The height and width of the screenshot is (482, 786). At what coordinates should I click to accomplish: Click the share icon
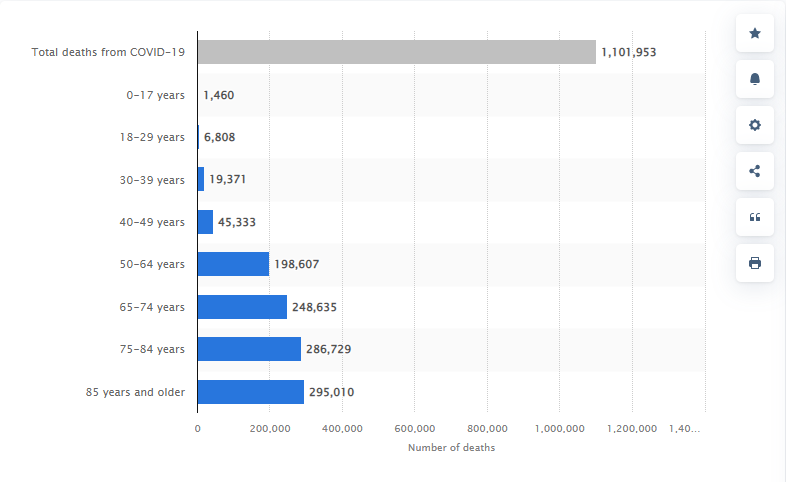755,171
